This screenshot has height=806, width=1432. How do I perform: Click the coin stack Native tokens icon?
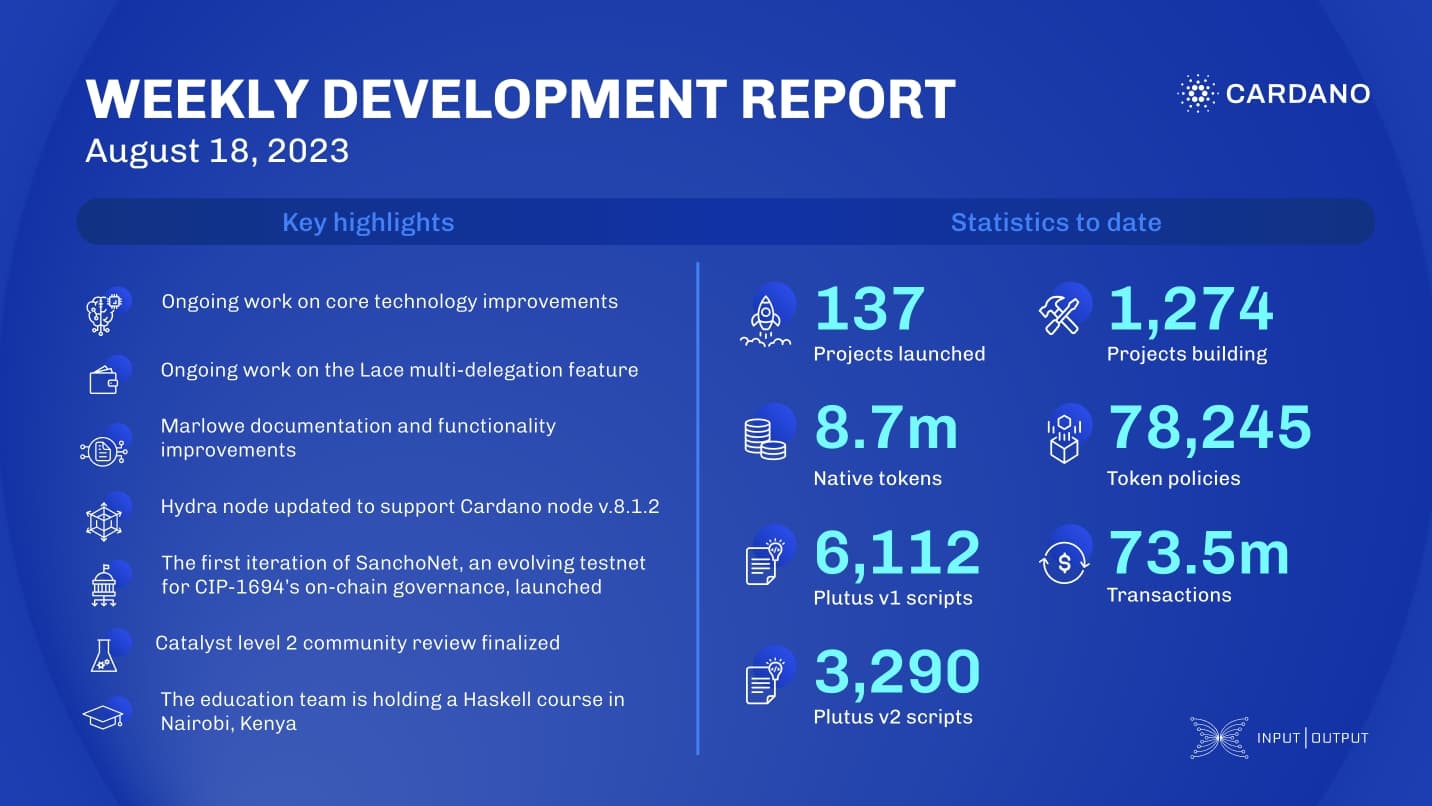click(765, 438)
